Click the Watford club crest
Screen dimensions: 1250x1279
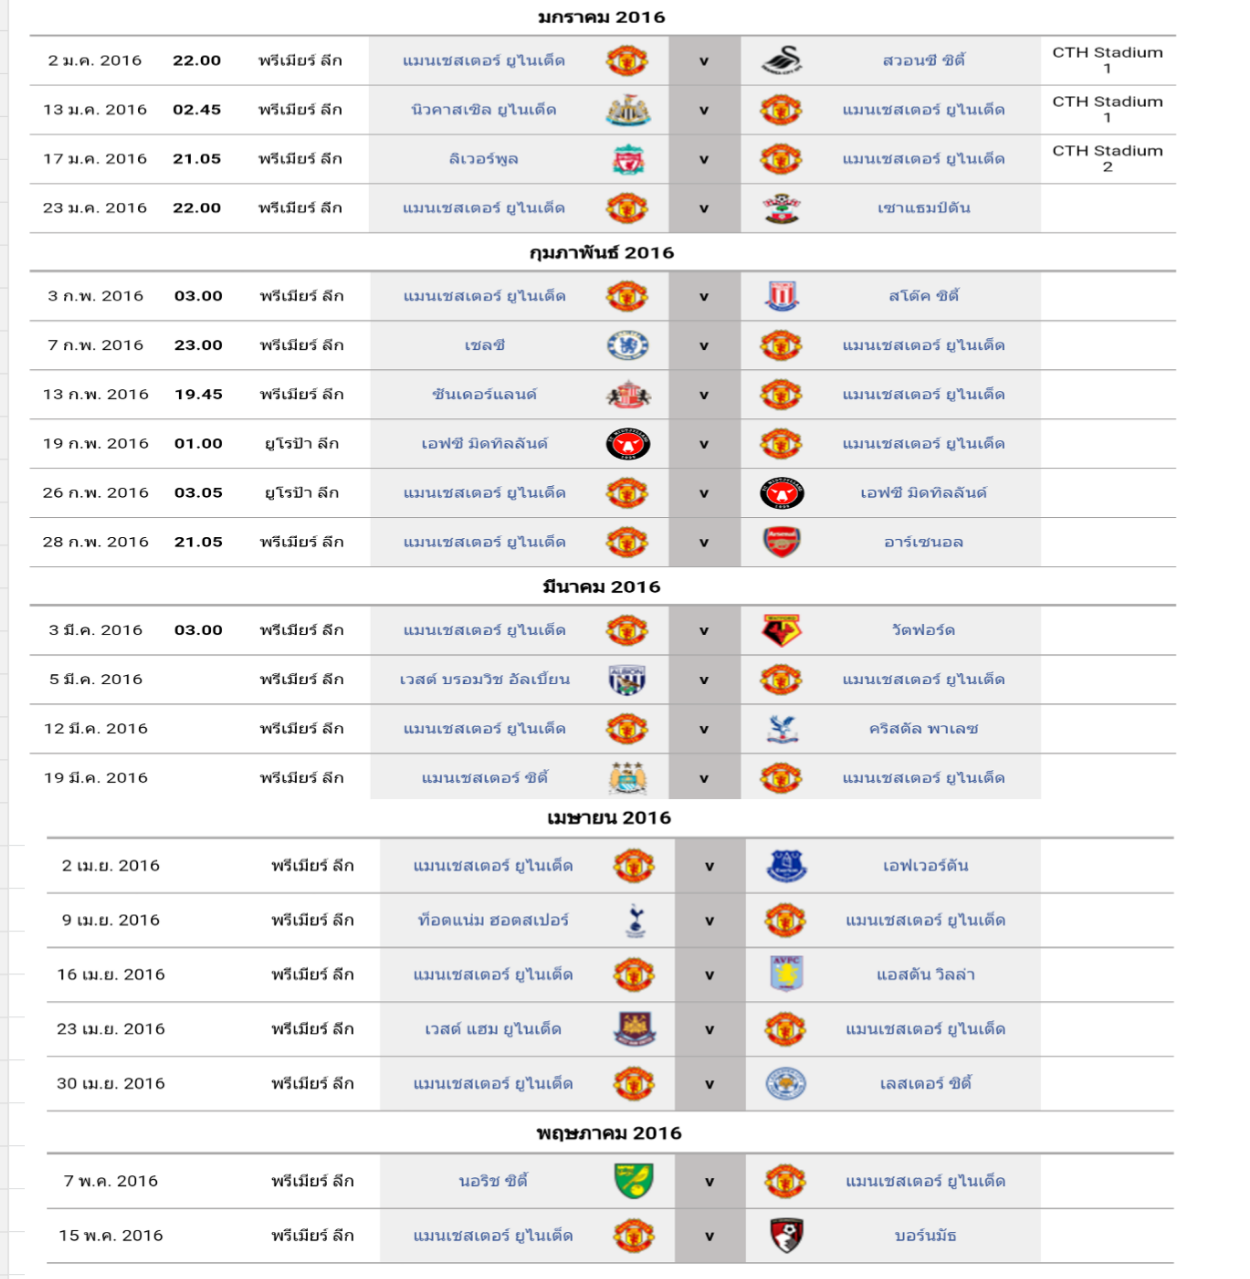tap(781, 631)
